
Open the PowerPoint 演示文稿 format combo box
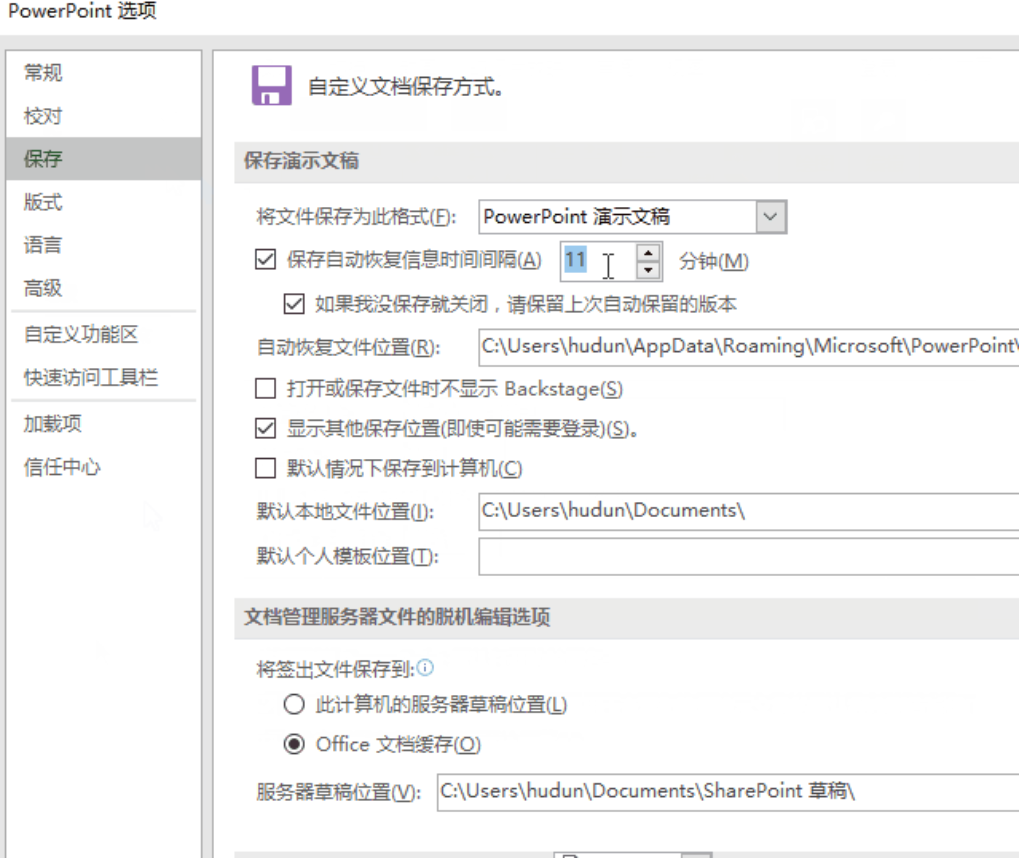632,216
